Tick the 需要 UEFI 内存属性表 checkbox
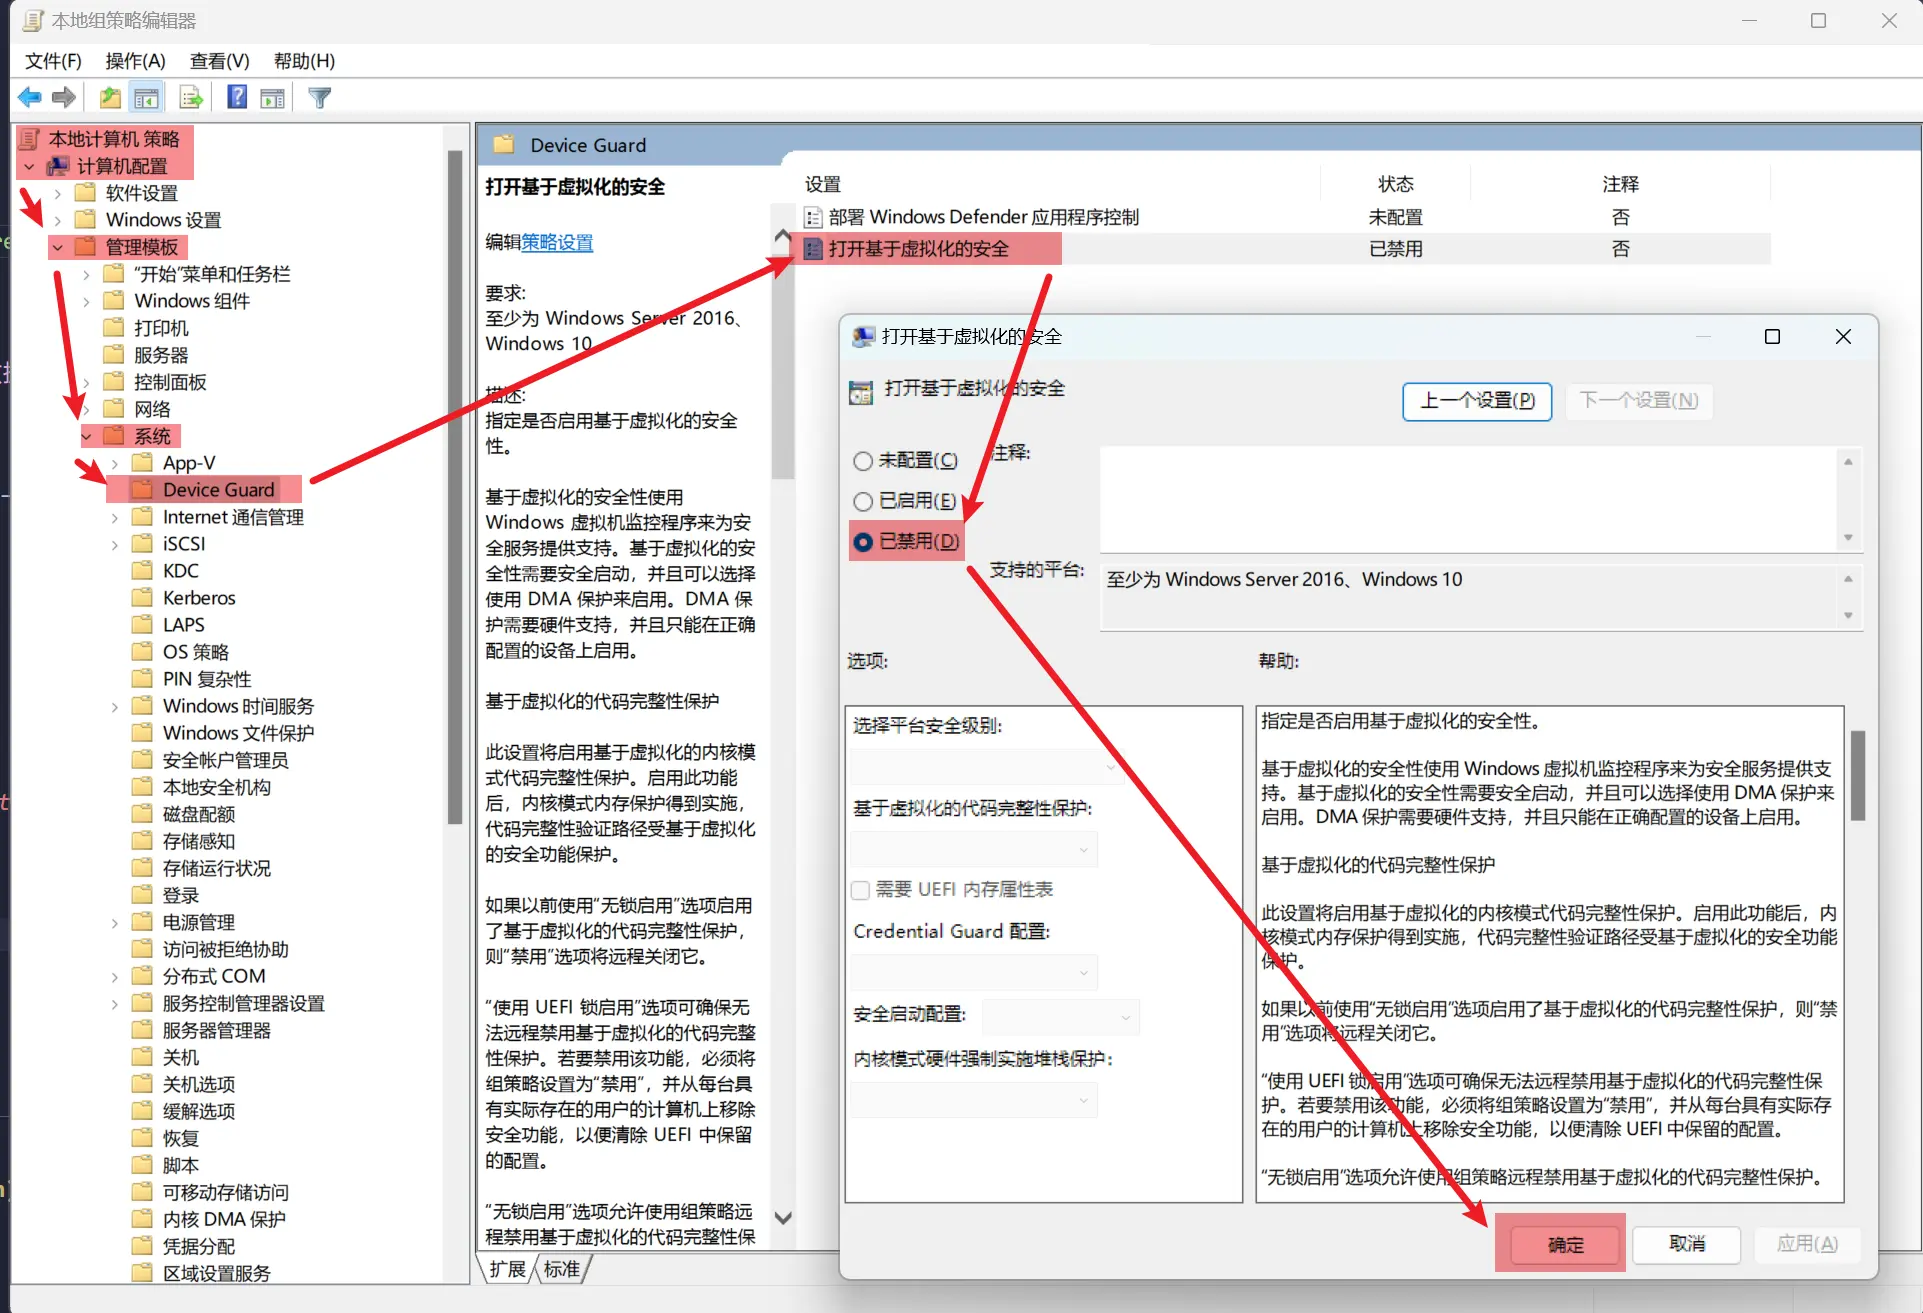This screenshot has height=1313, width=1923. coord(860,890)
